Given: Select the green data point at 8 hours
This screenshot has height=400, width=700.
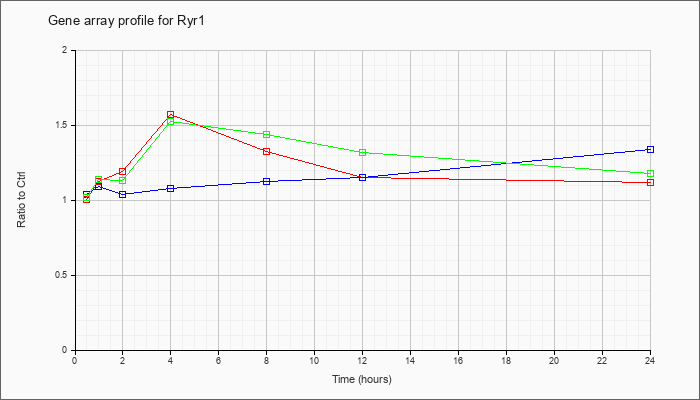Looking at the screenshot, I should (267, 134).
